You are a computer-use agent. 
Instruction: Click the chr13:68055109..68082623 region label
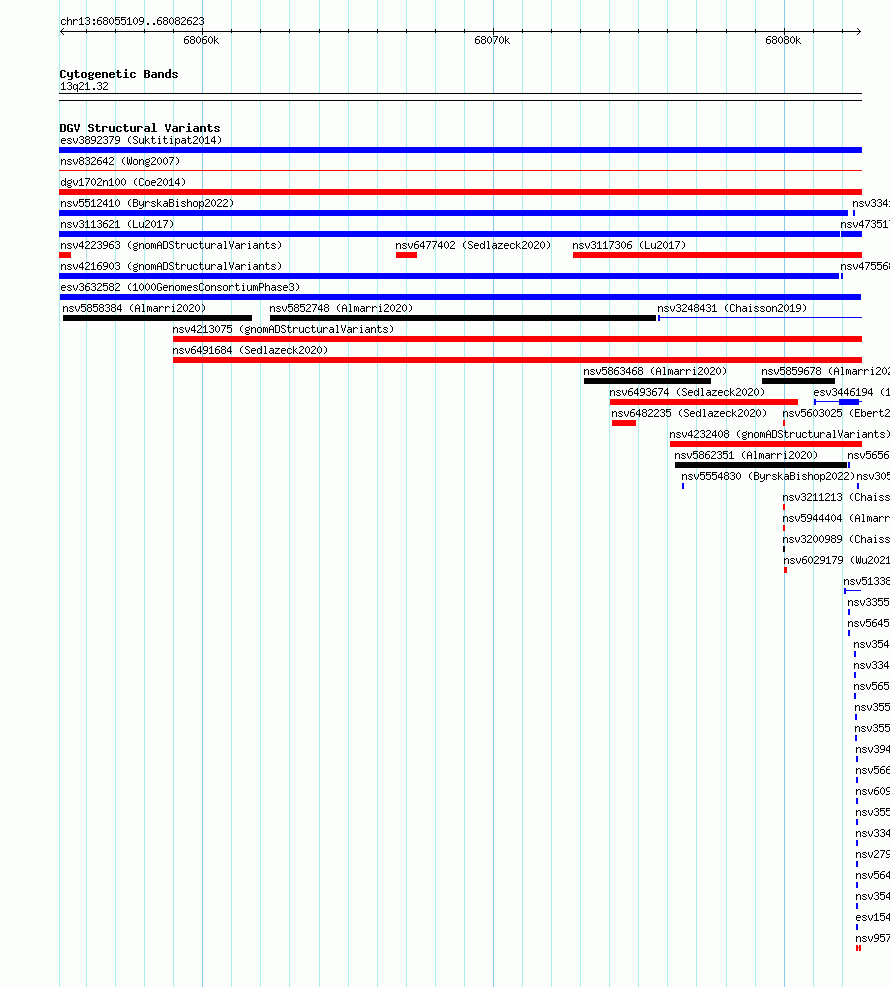[x=132, y=21]
